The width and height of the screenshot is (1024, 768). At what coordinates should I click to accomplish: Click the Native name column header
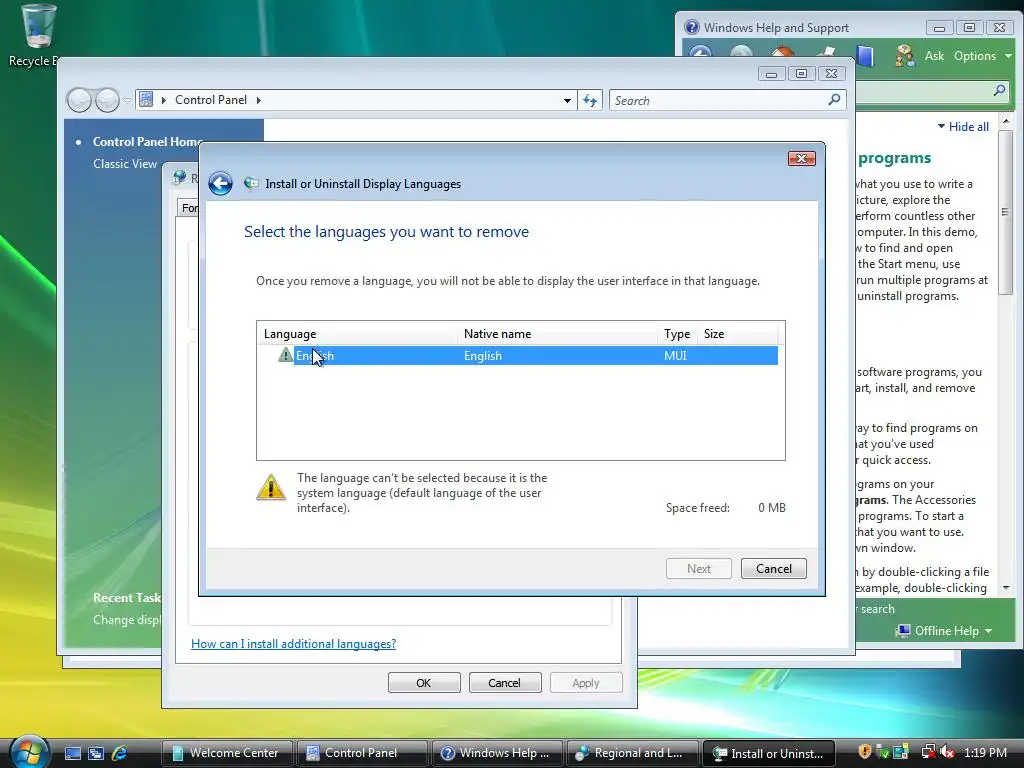point(556,334)
